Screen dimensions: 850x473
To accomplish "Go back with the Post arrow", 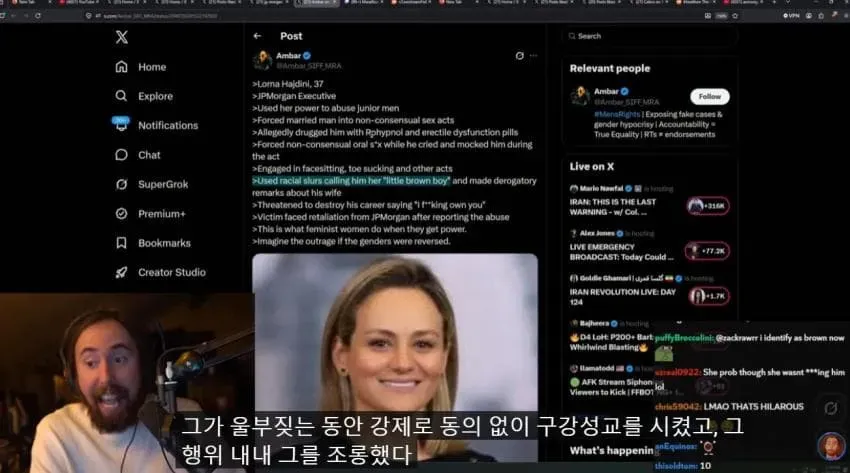I will 257,36.
